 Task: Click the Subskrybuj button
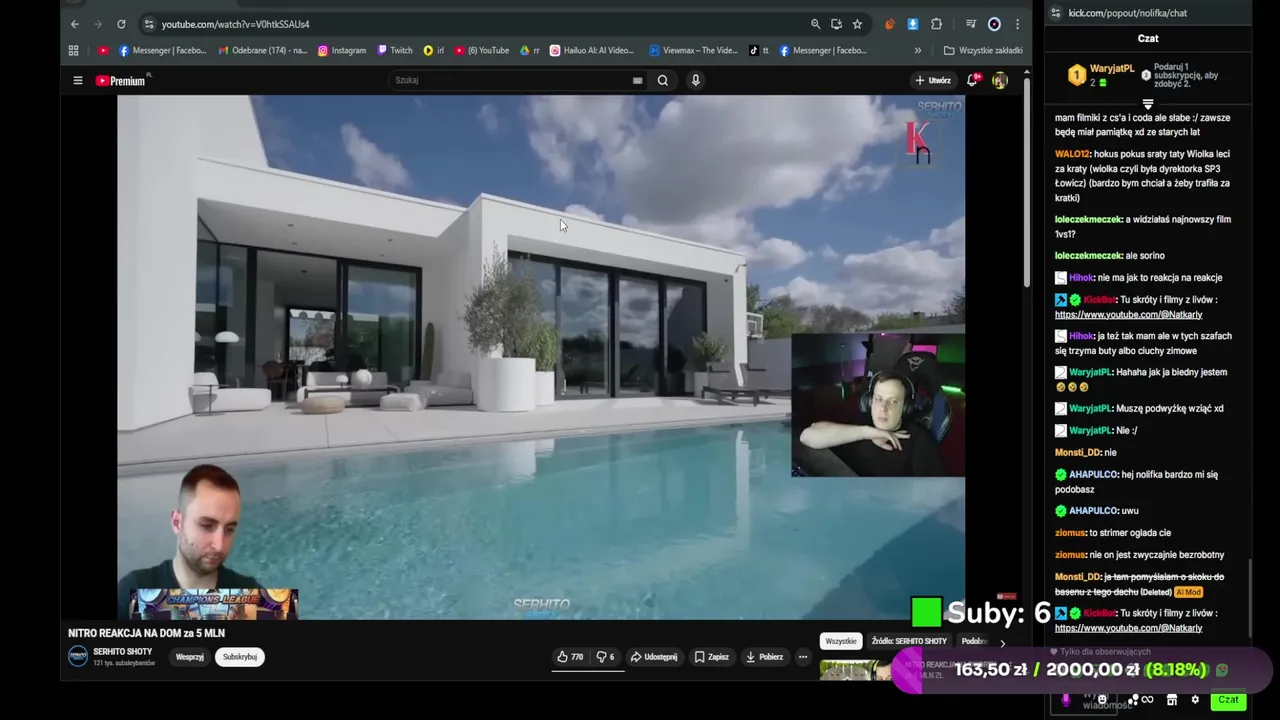240,657
